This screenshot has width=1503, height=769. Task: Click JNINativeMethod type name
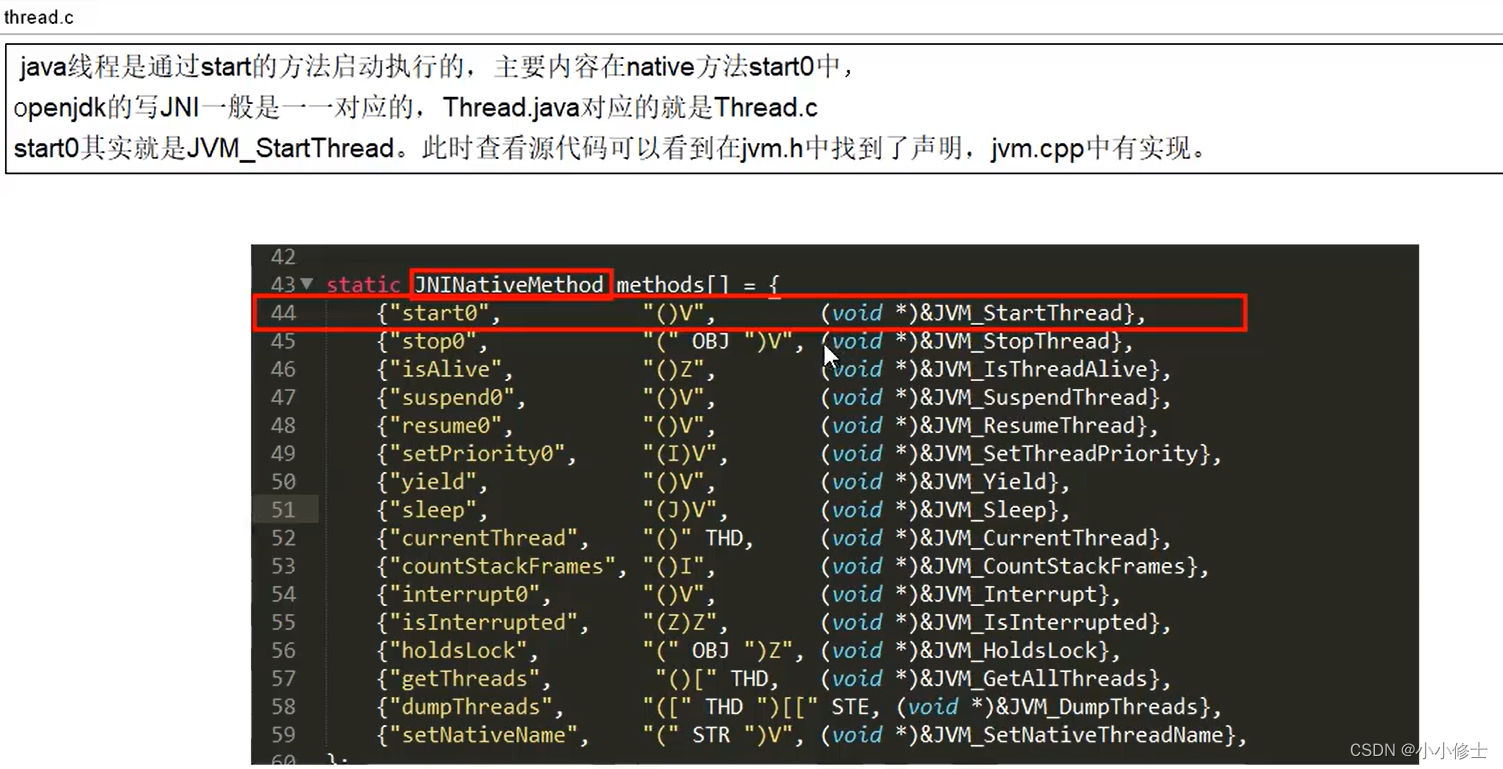(510, 284)
